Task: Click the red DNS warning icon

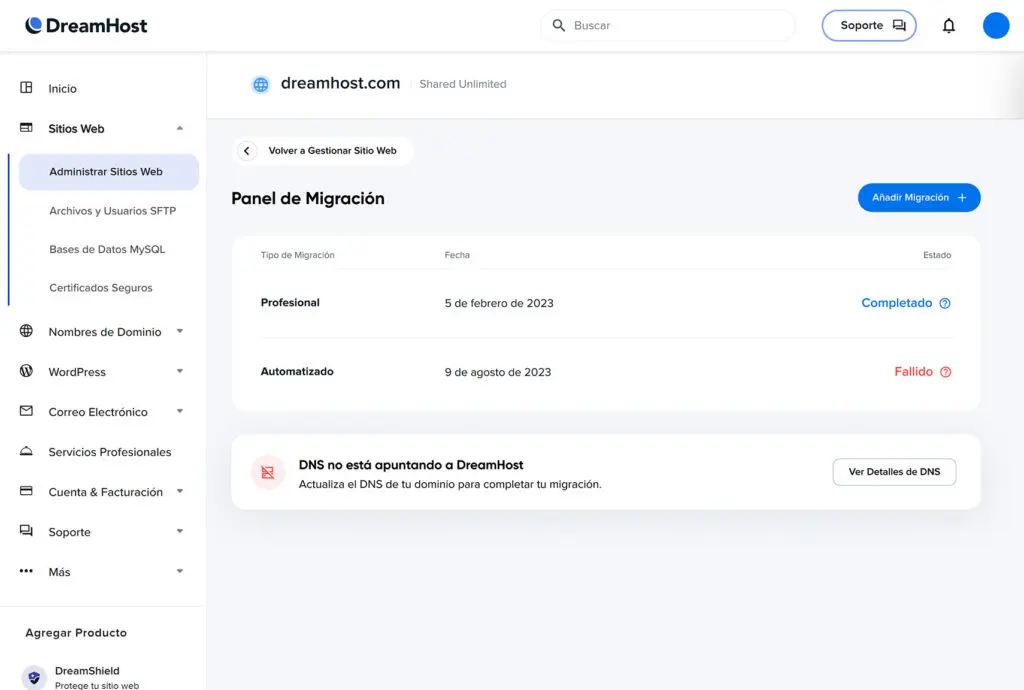Action: (x=268, y=472)
